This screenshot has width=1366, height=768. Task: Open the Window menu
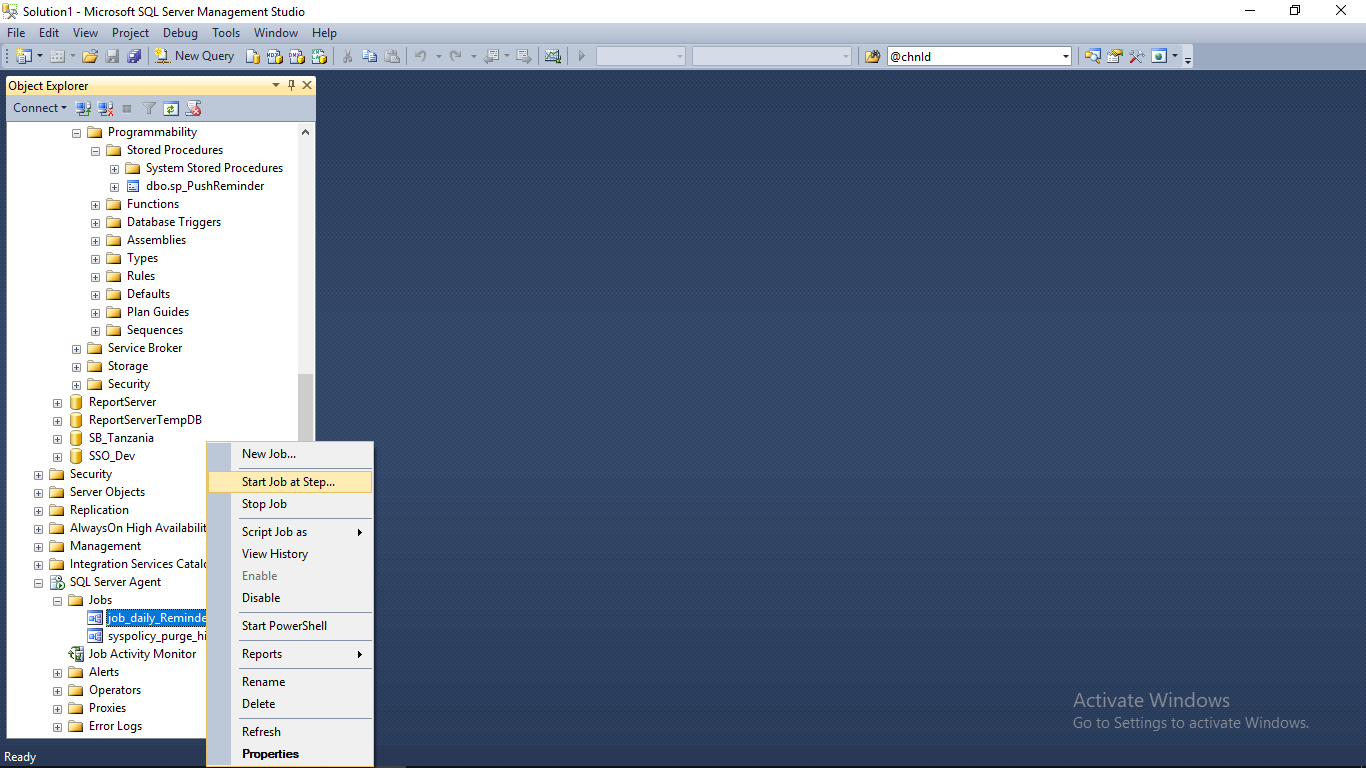(276, 33)
